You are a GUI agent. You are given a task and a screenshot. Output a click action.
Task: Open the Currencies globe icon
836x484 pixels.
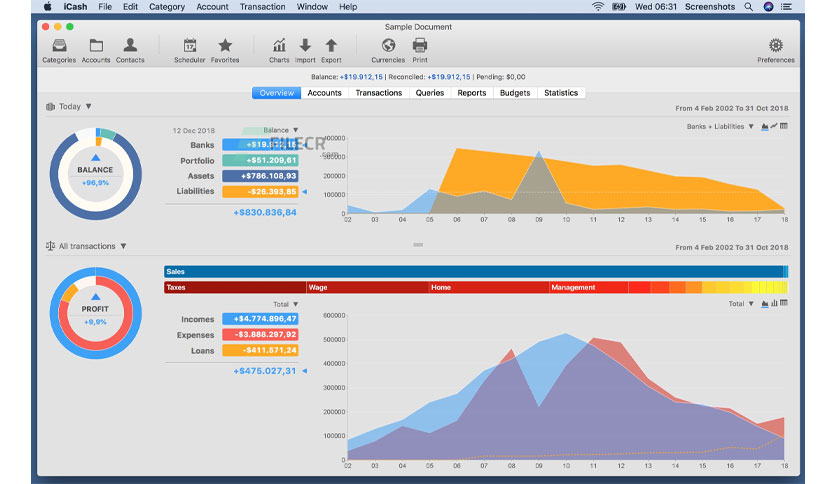[x=388, y=46]
